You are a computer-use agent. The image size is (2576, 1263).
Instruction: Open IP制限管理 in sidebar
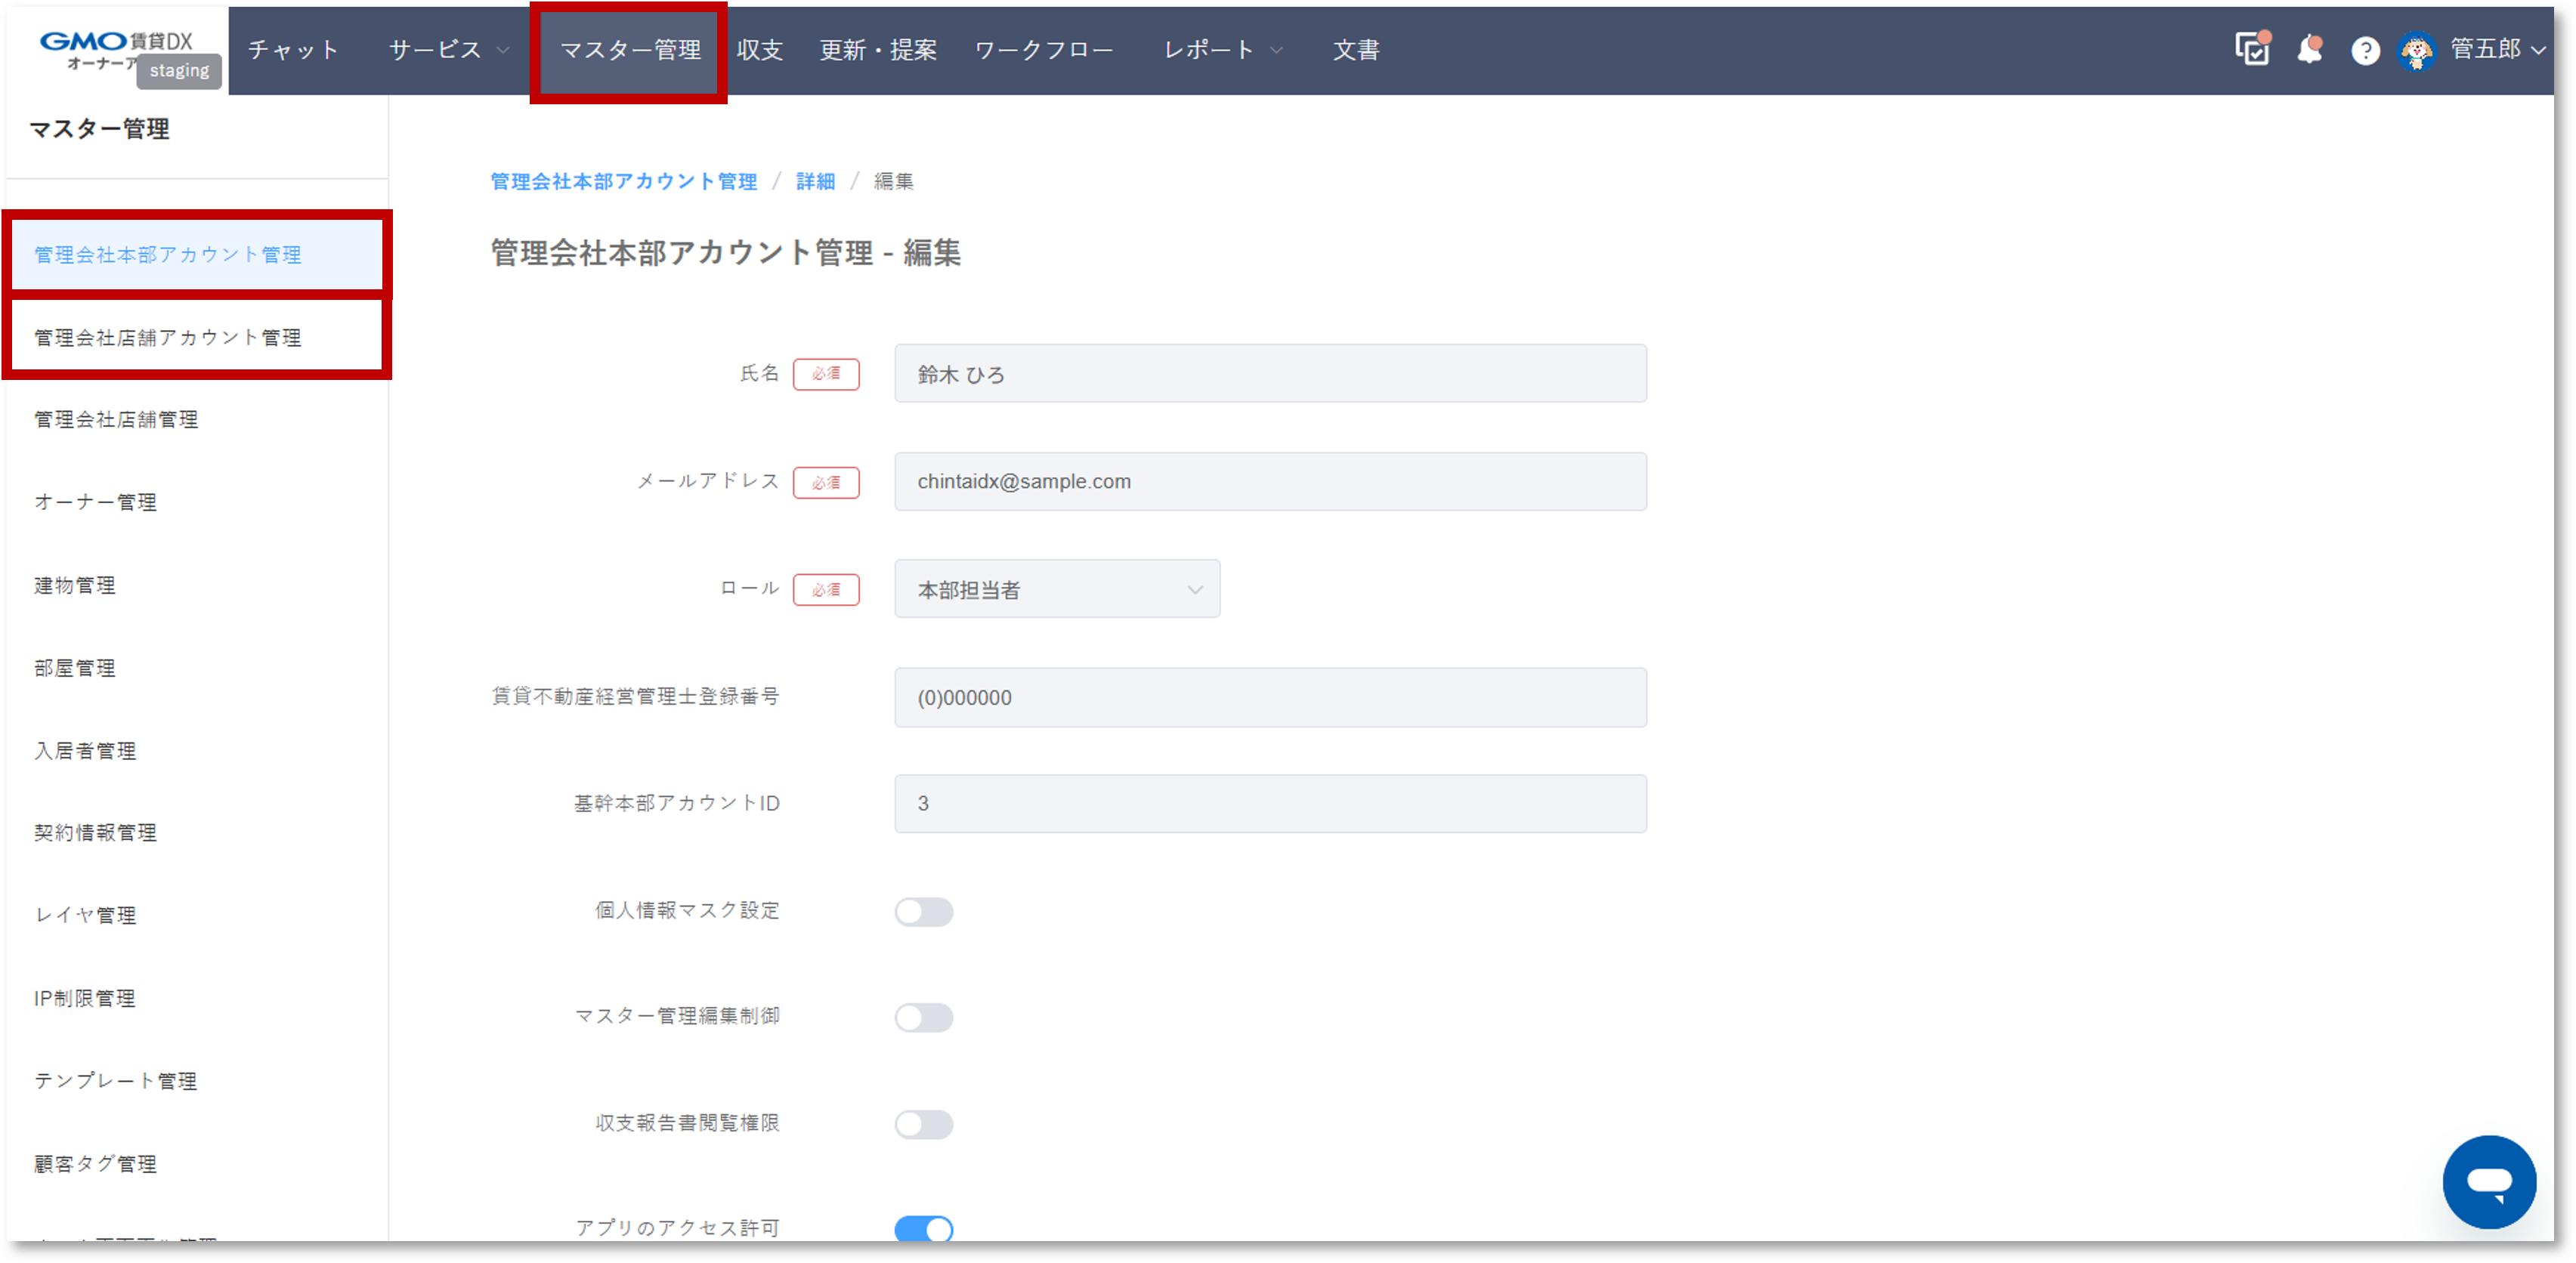click(84, 998)
